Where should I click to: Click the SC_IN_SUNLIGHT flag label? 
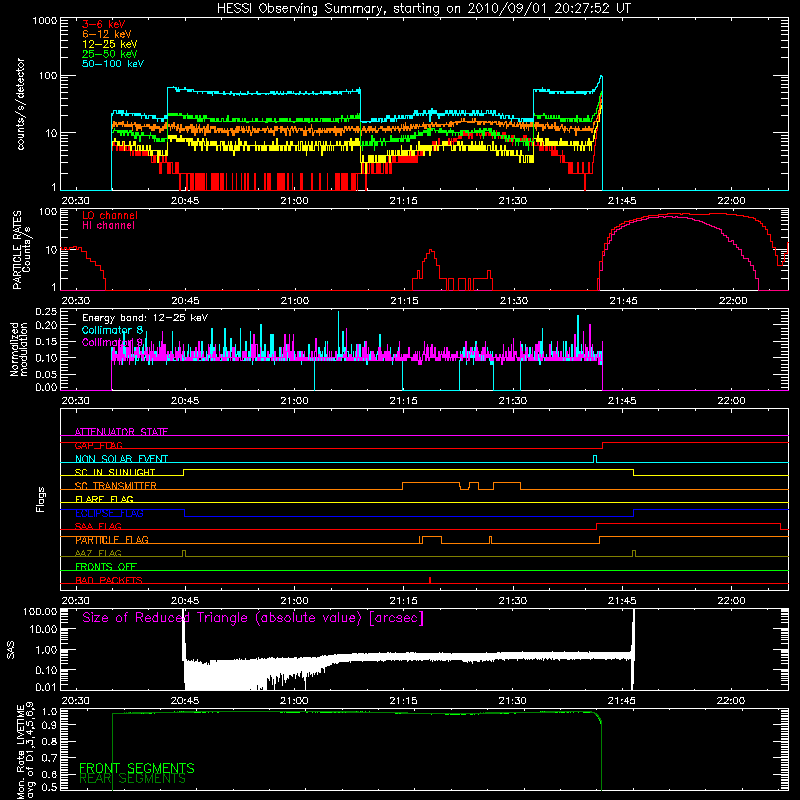115,472
